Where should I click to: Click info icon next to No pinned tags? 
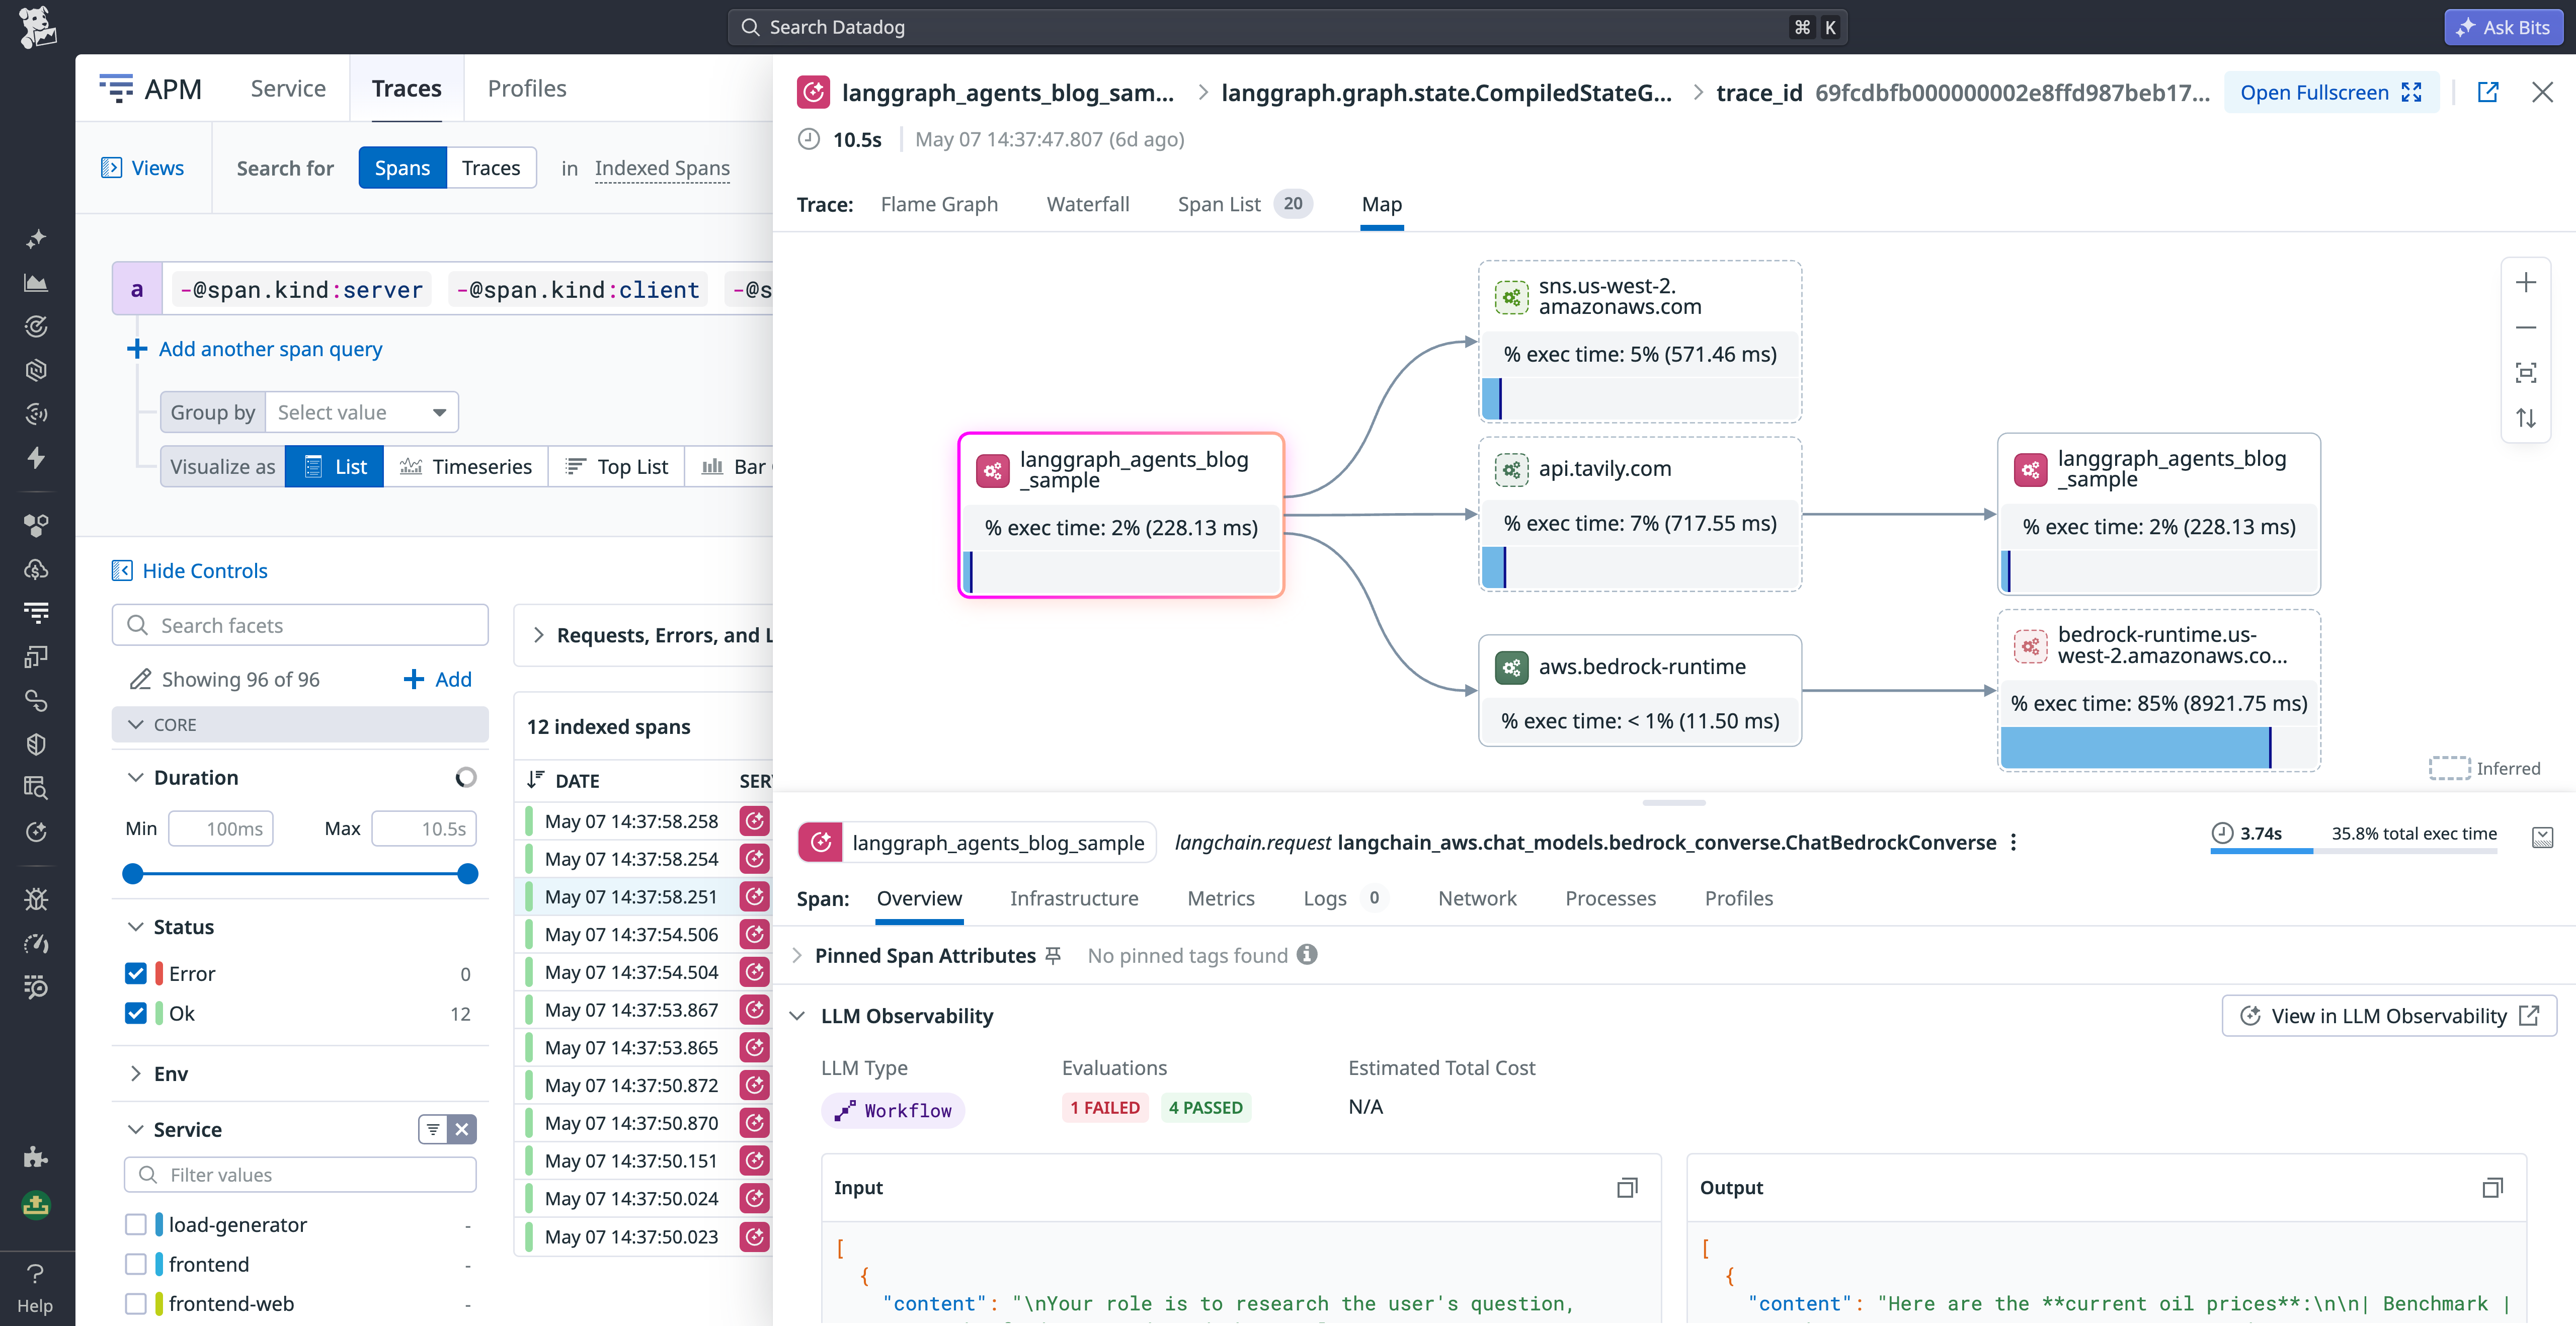tap(1306, 954)
